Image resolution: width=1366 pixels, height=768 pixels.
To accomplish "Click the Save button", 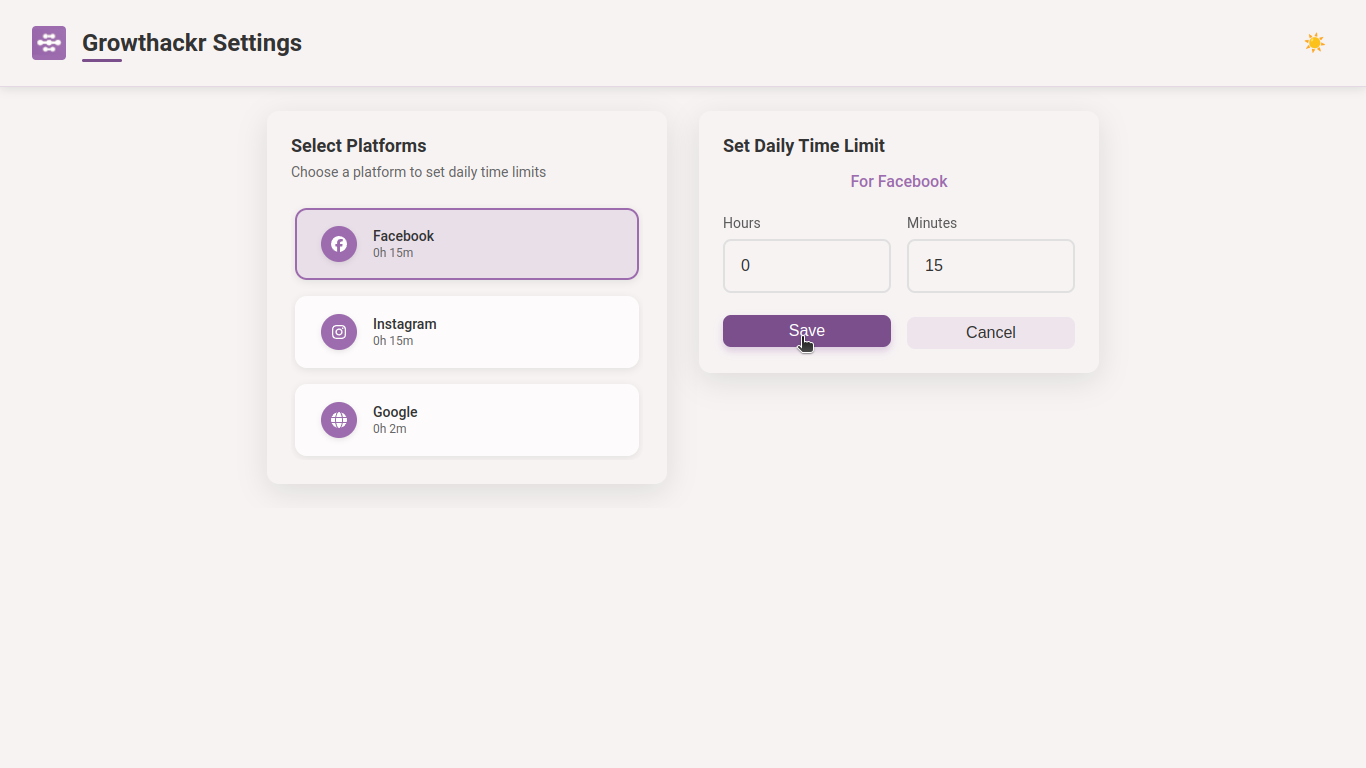I will click(x=806, y=330).
